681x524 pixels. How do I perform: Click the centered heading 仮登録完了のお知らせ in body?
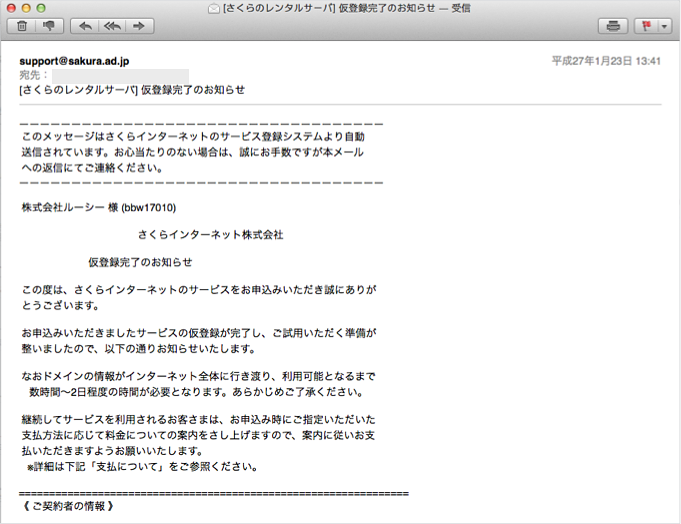pyautogui.click(x=140, y=262)
